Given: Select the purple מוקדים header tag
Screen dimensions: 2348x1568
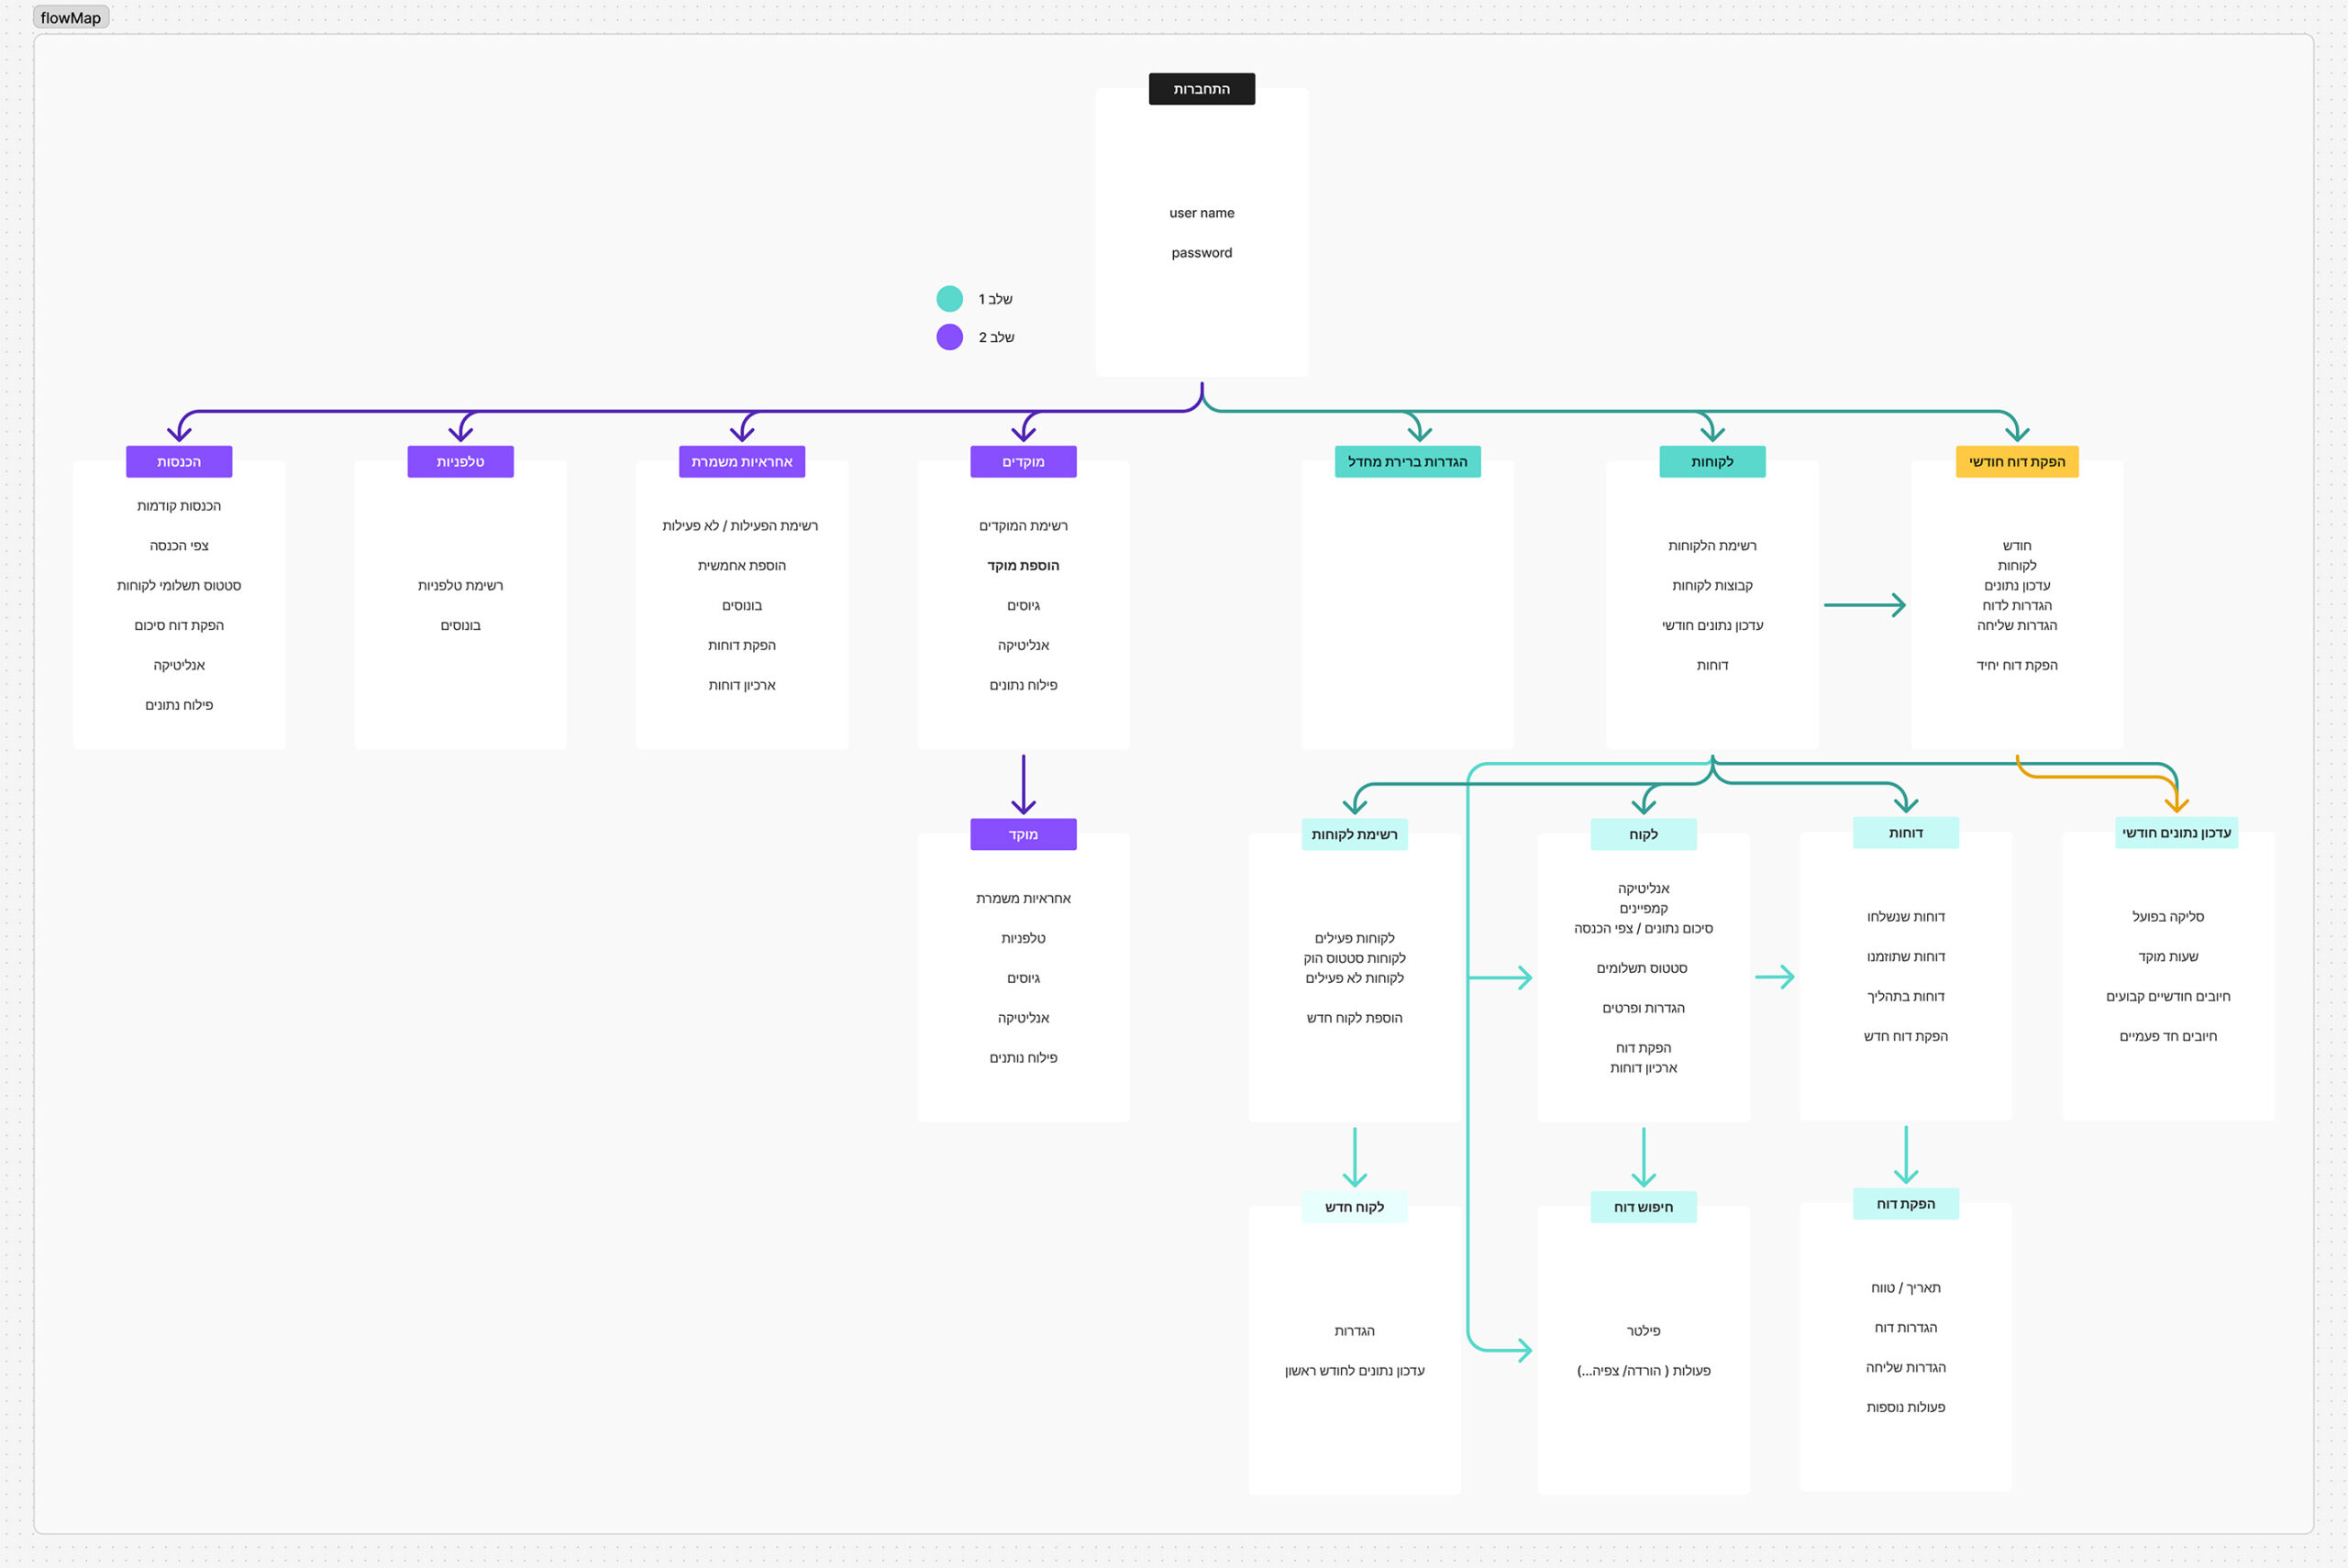Looking at the screenshot, I should pyautogui.click(x=1023, y=462).
